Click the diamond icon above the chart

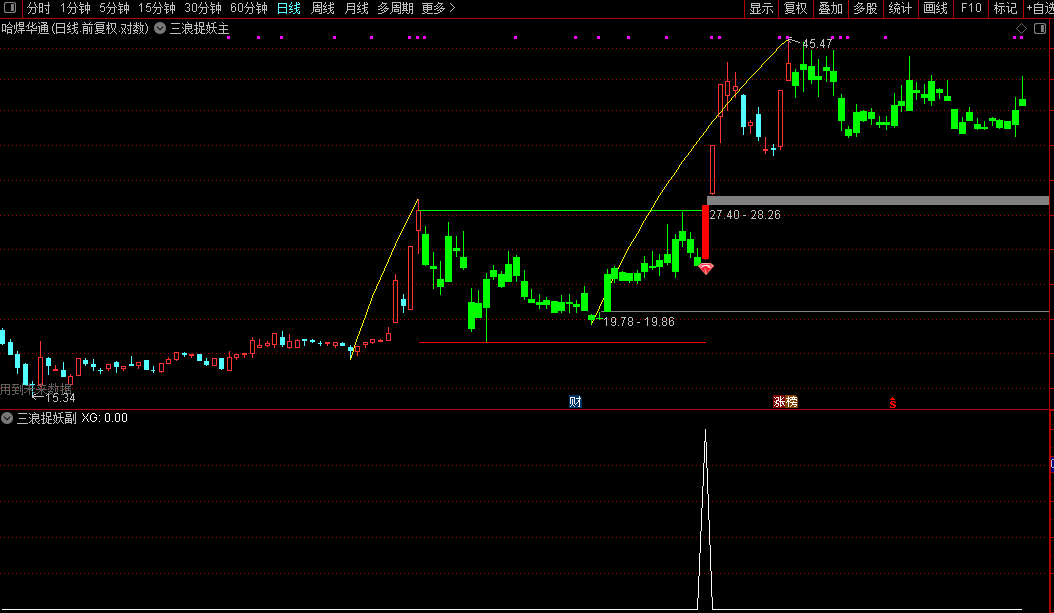1021,28
